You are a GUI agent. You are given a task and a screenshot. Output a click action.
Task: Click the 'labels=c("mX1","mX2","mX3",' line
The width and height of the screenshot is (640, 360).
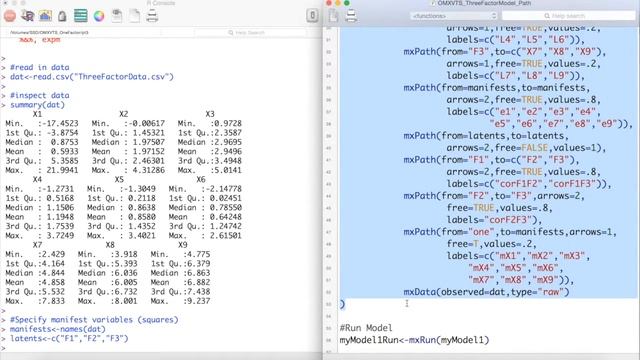pyautogui.click(x=518, y=256)
